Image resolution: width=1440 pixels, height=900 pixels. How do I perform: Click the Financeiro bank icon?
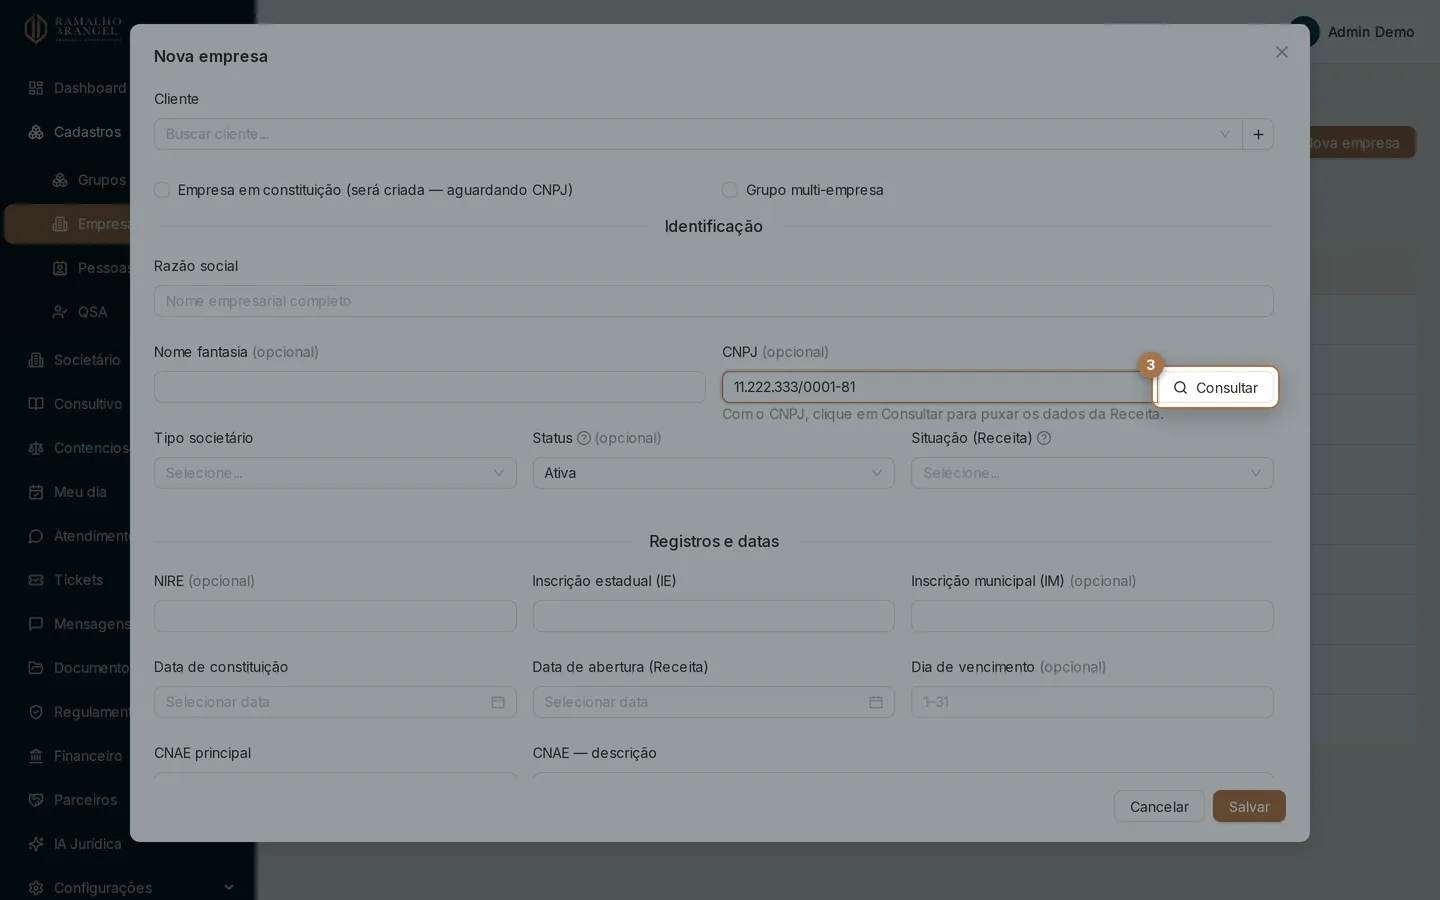pyautogui.click(x=36, y=756)
